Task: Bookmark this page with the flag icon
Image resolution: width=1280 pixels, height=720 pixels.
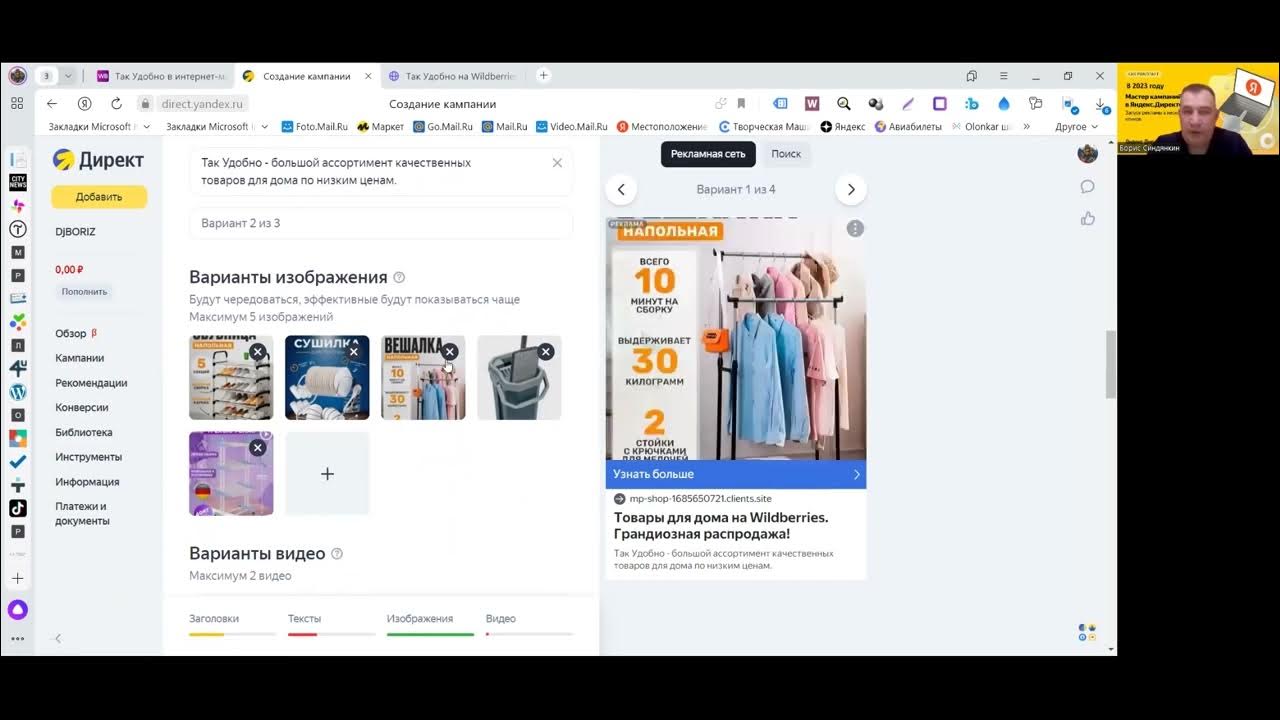Action: [x=741, y=103]
